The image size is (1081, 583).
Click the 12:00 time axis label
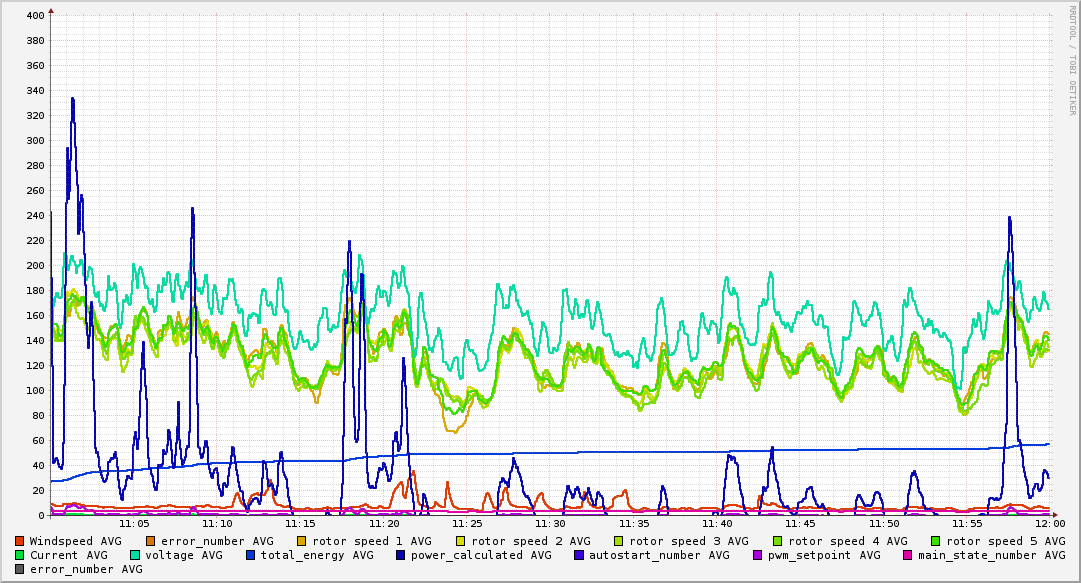pos(1050,524)
